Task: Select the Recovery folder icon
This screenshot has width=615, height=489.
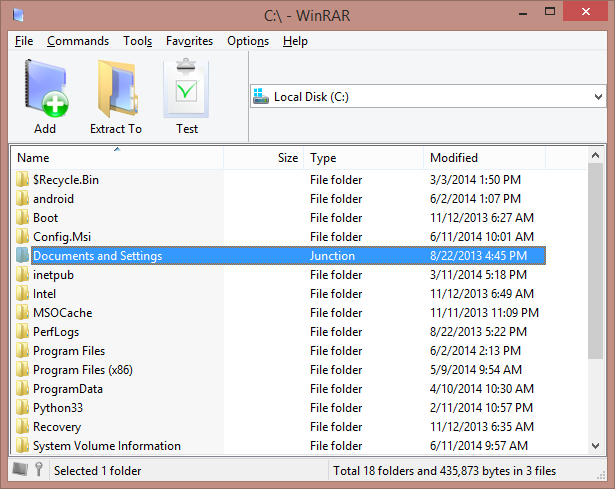Action: coord(22,427)
